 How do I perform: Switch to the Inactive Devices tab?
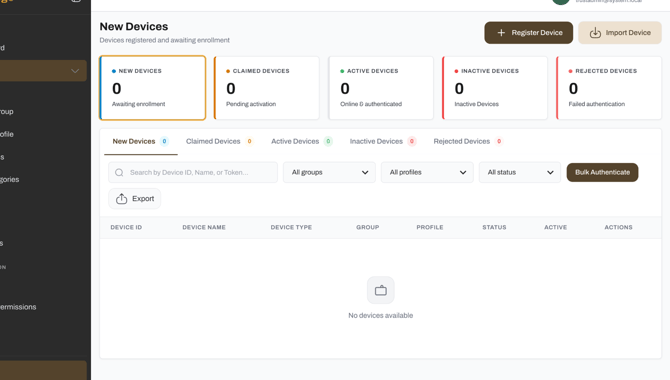pyautogui.click(x=383, y=141)
